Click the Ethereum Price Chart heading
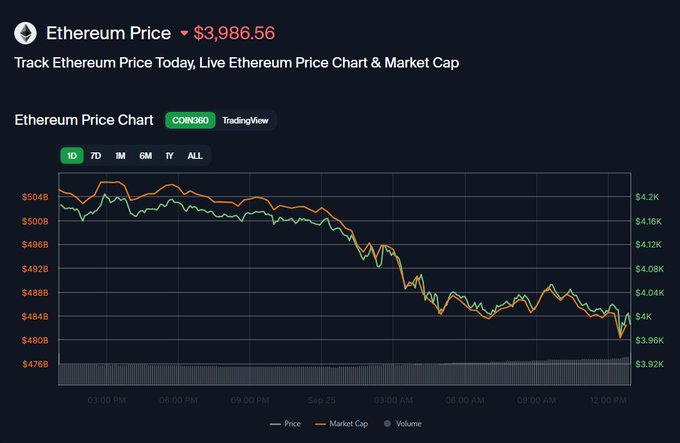The image size is (680, 443). click(x=84, y=120)
